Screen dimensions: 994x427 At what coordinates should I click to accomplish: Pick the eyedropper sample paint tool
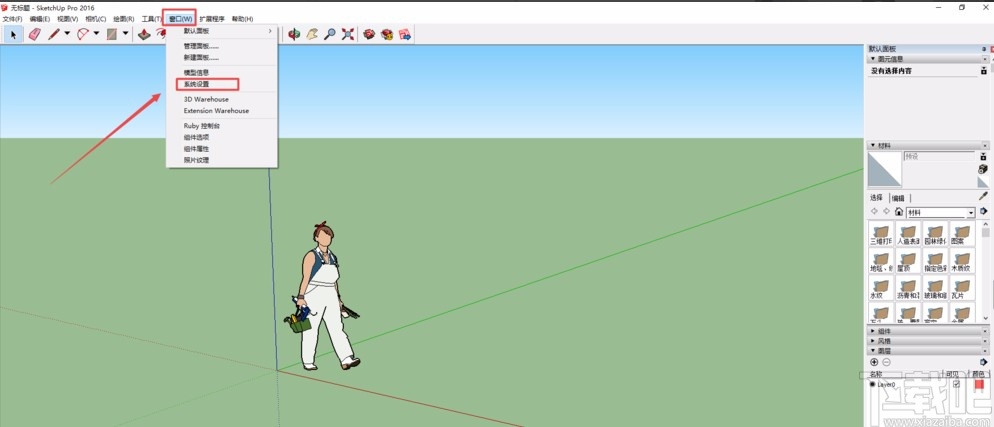pyautogui.click(x=983, y=196)
